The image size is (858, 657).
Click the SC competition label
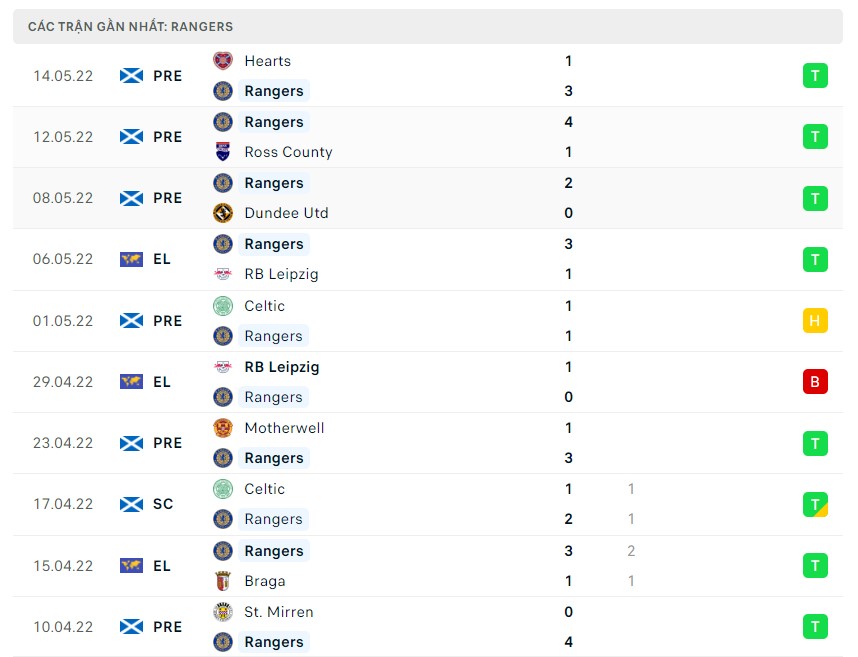(x=163, y=504)
